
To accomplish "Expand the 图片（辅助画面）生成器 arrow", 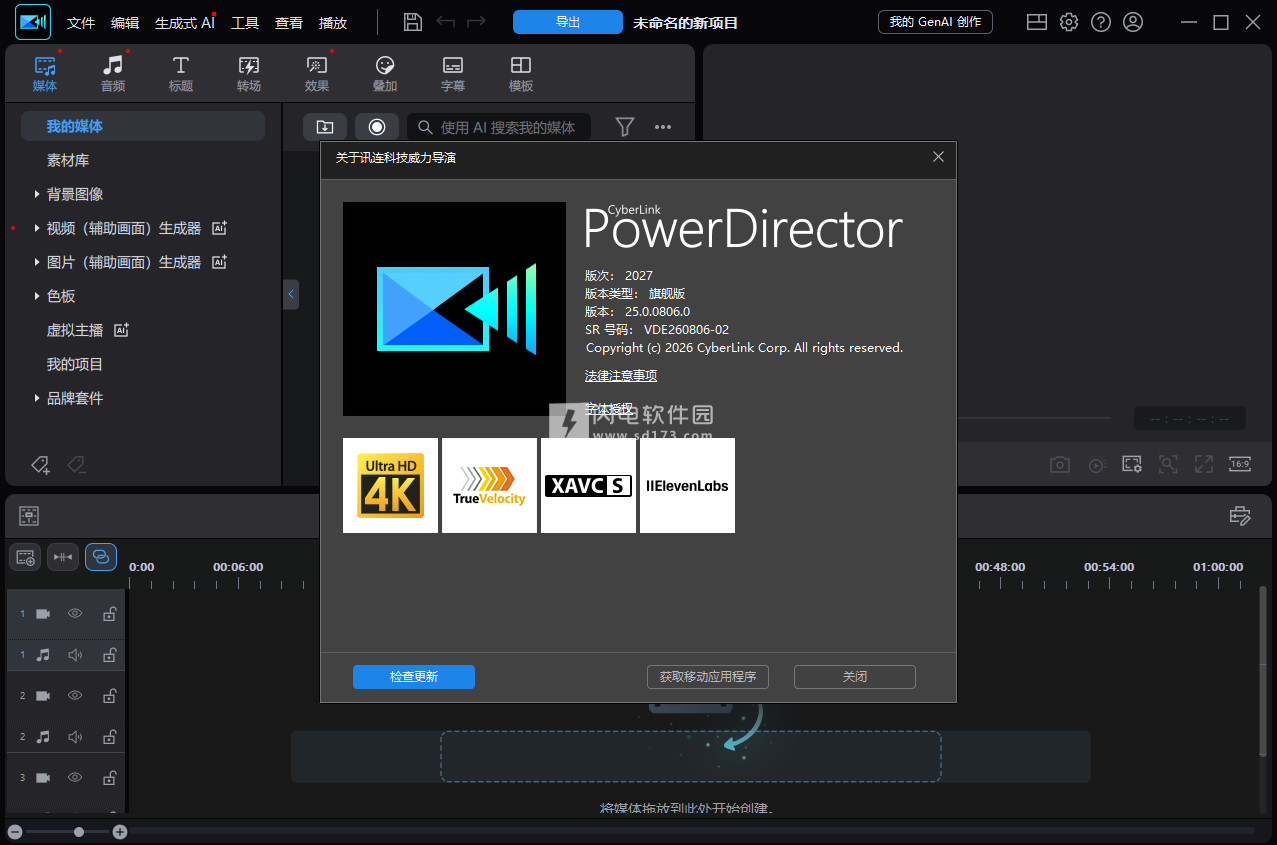I will pyautogui.click(x=37, y=262).
